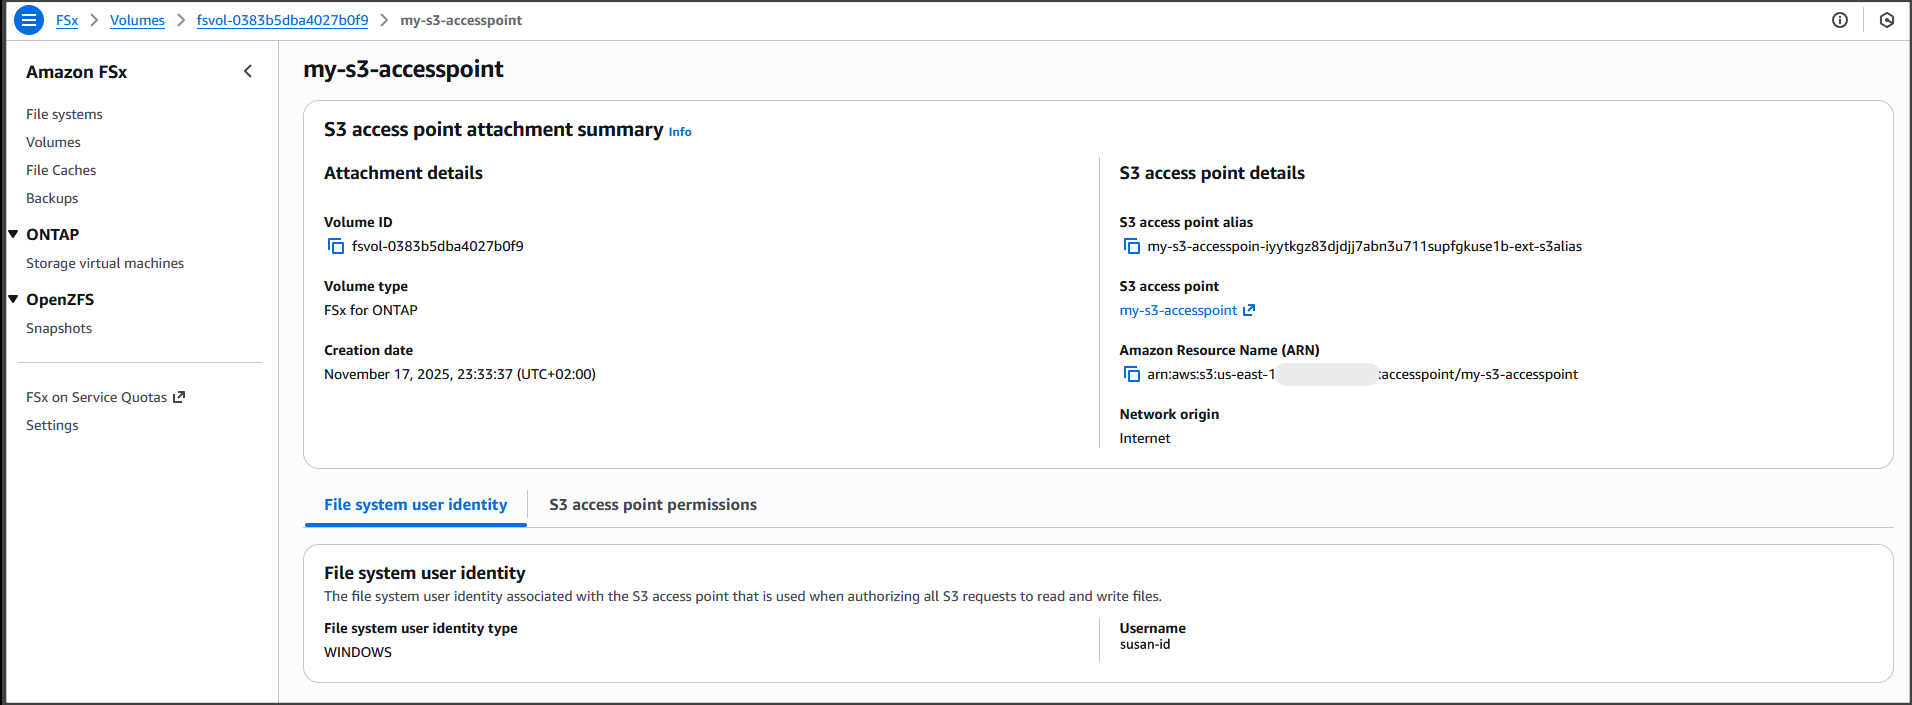
Task: Click the creation date November 17, 2025
Action: [x=460, y=374]
